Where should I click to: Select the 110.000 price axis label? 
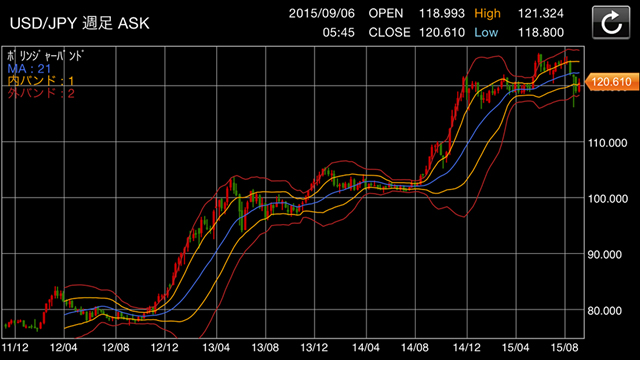click(x=607, y=143)
